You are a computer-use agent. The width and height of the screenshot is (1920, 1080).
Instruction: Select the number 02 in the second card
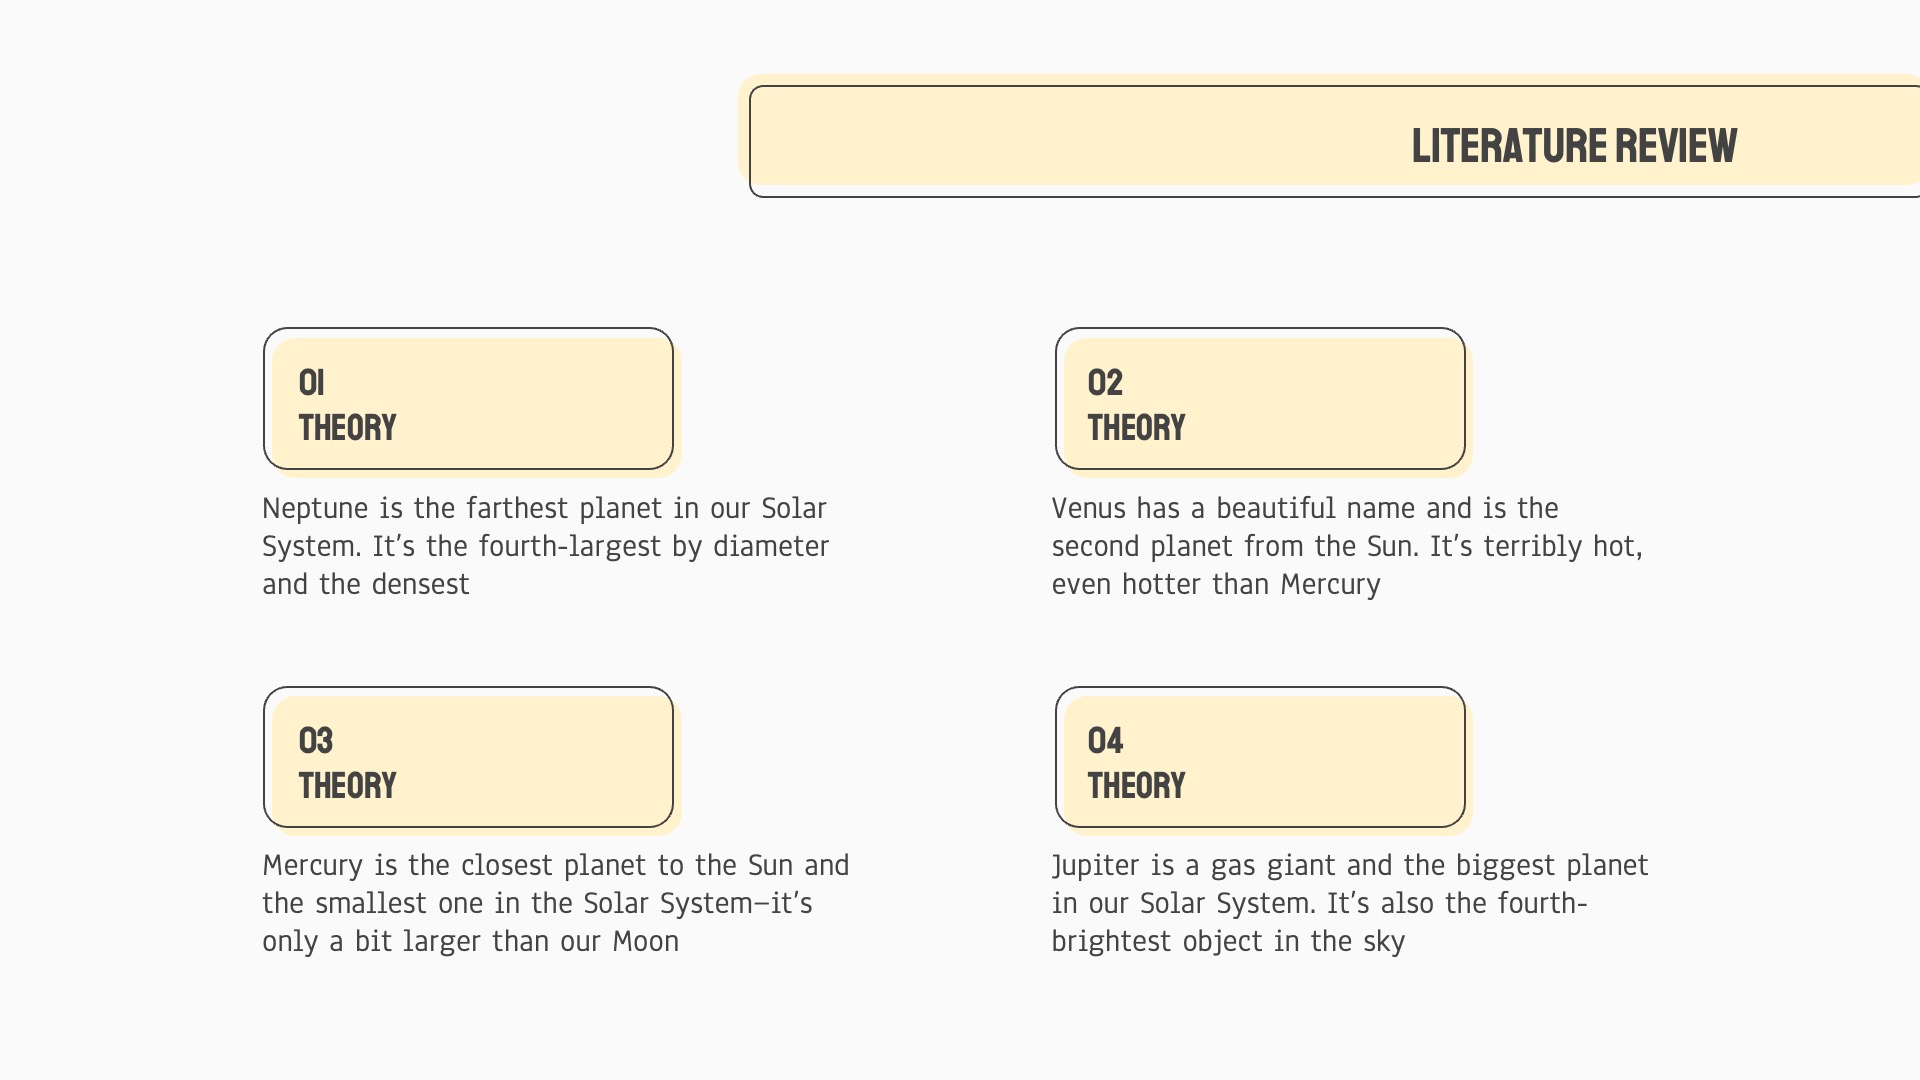(1105, 382)
